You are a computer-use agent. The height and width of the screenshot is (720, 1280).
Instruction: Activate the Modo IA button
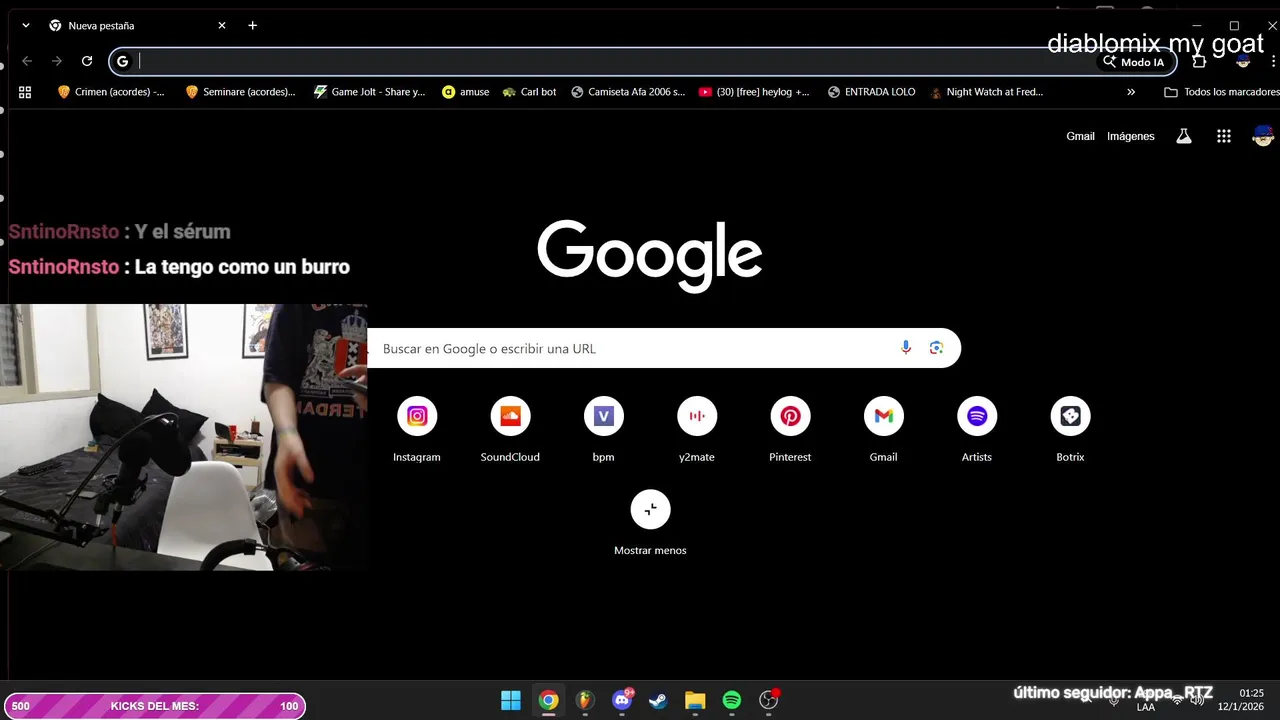pyautogui.click(x=1134, y=62)
